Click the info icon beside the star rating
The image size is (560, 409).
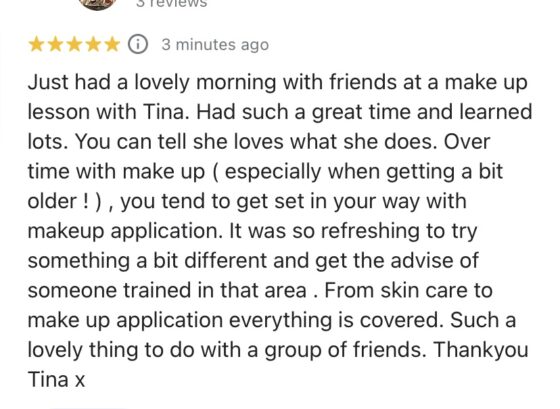[x=138, y=45]
